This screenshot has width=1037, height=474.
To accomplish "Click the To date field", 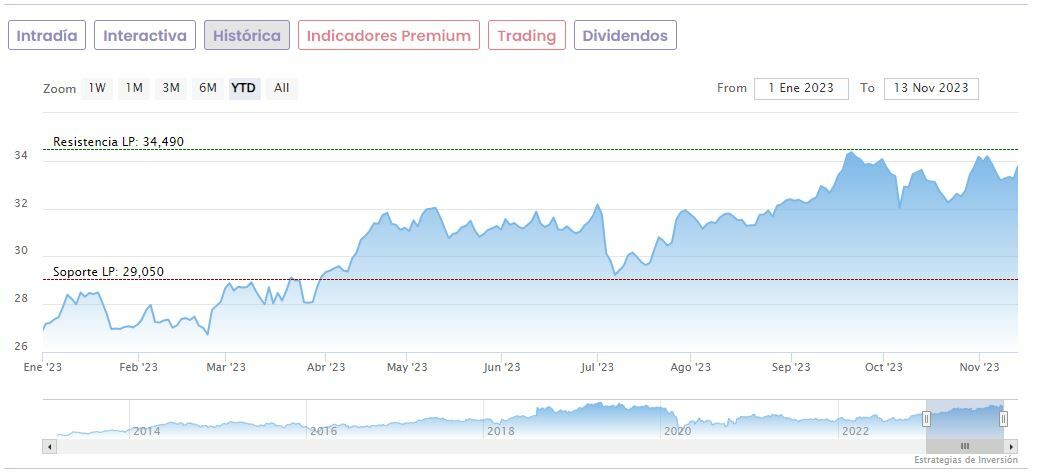I will tap(931, 88).
